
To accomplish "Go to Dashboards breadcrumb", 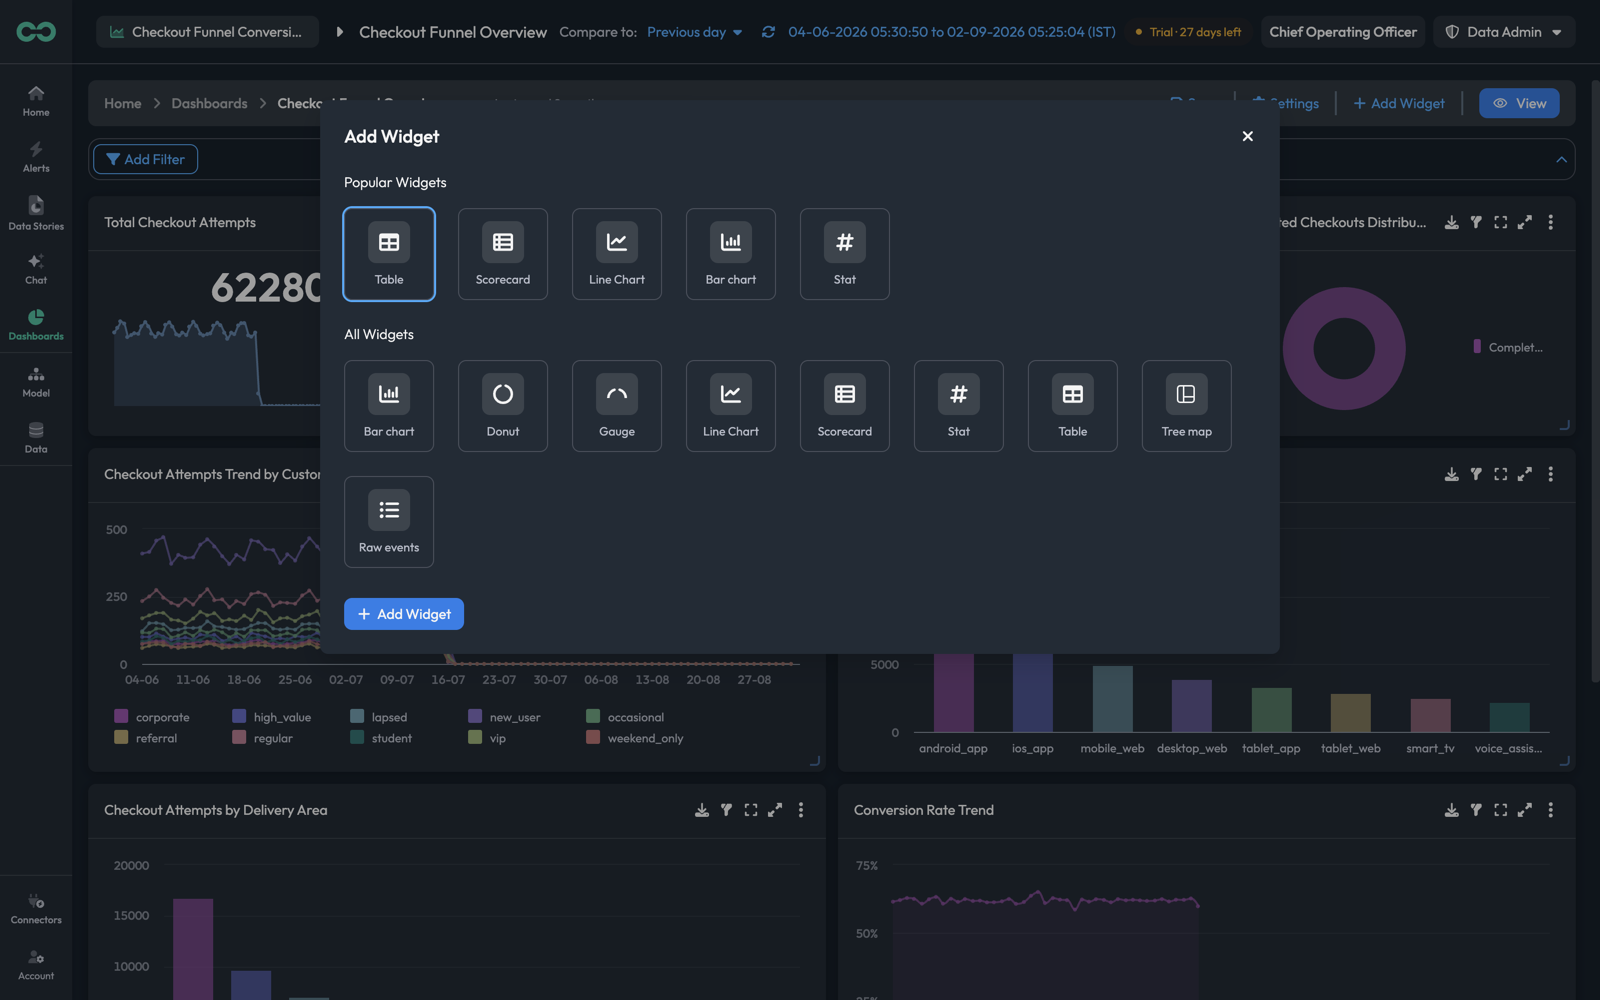I will [209, 103].
